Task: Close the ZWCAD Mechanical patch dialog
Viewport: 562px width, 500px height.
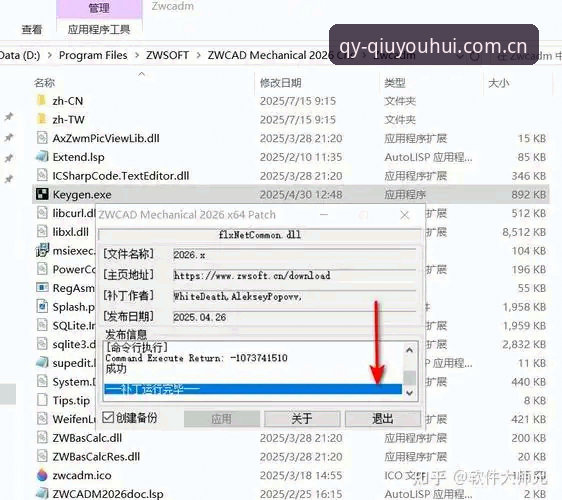Action: click(x=405, y=215)
